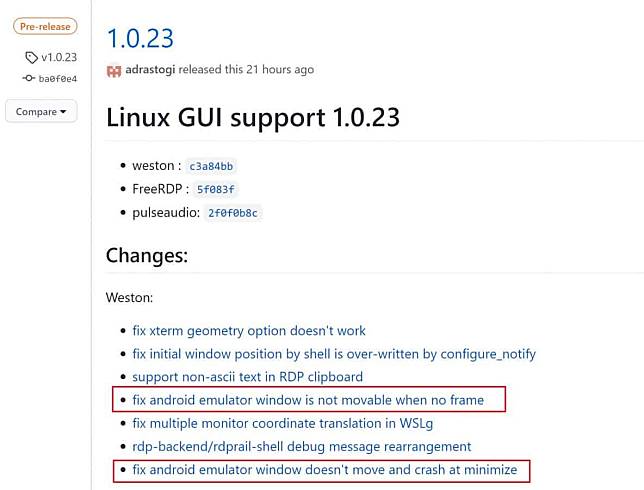Click the commit icon beside ba0f0e4
This screenshot has width=644, height=490.
28,78
